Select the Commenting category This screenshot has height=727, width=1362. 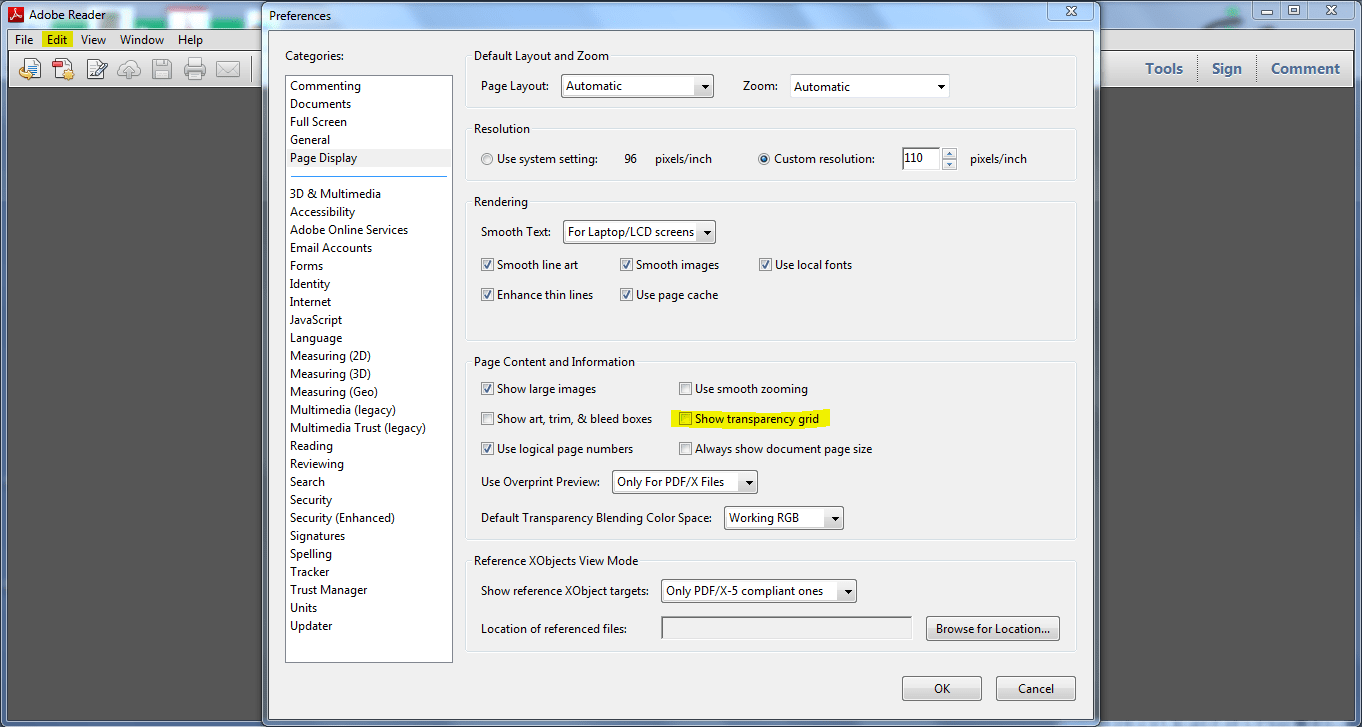point(325,86)
